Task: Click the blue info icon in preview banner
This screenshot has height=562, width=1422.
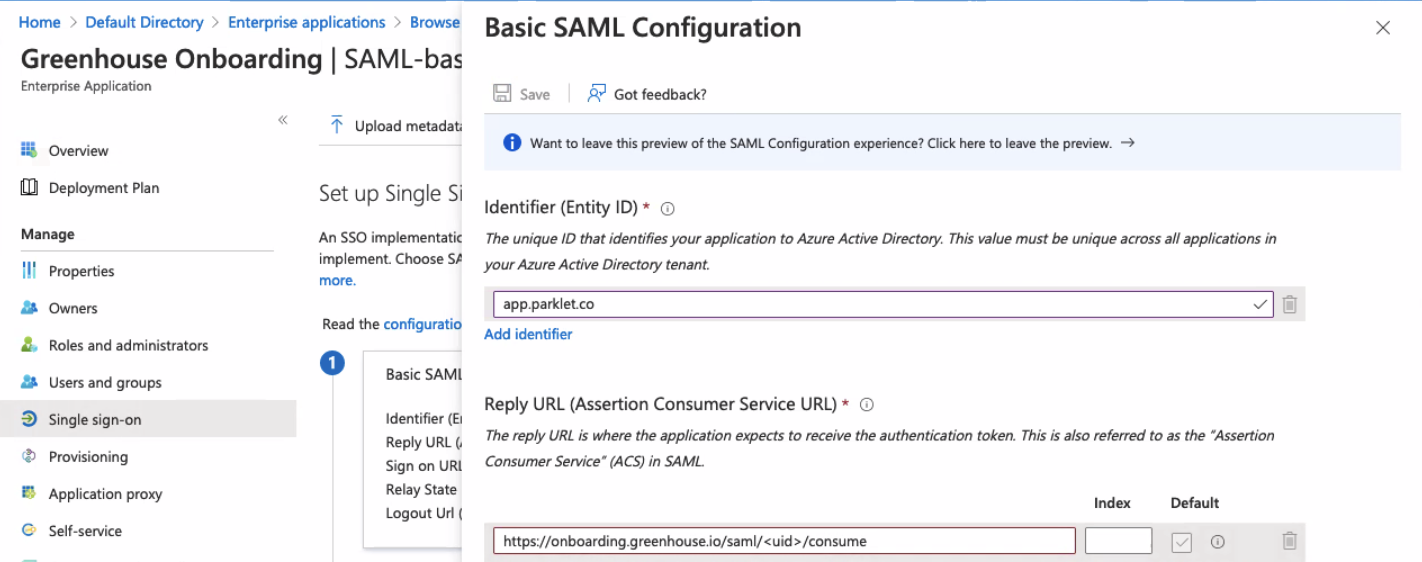Action: pyautogui.click(x=512, y=143)
